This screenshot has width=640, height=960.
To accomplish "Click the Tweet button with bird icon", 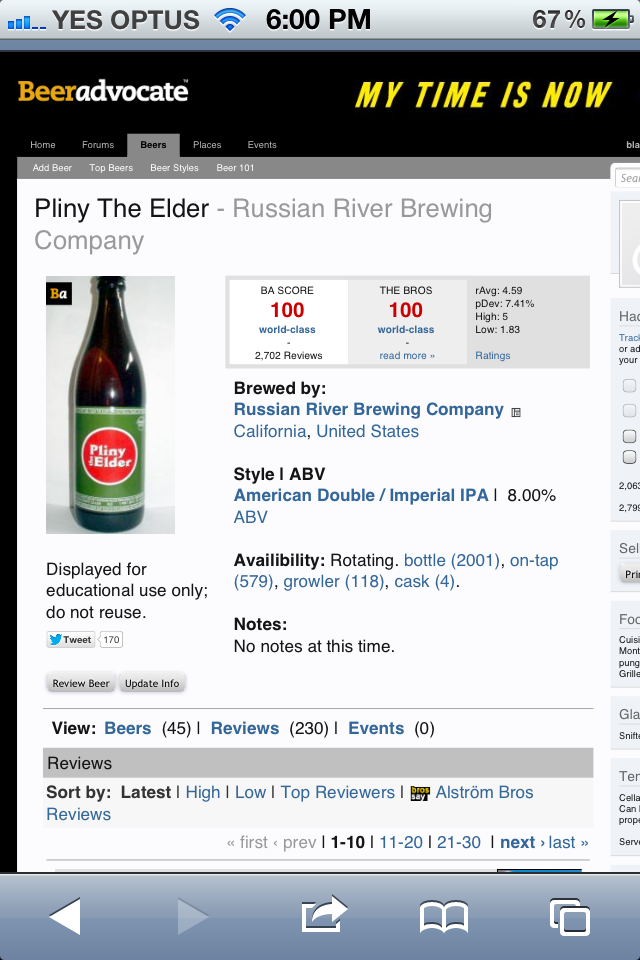I will tap(70, 640).
